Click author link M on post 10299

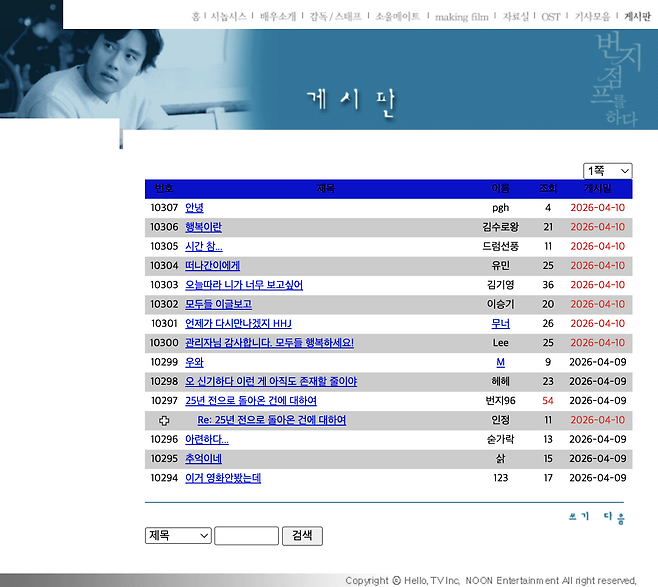click(x=500, y=362)
